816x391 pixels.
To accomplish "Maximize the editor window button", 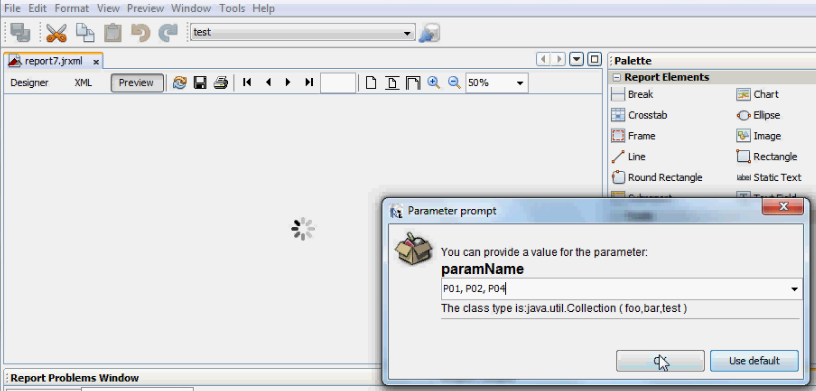I will (x=594, y=59).
